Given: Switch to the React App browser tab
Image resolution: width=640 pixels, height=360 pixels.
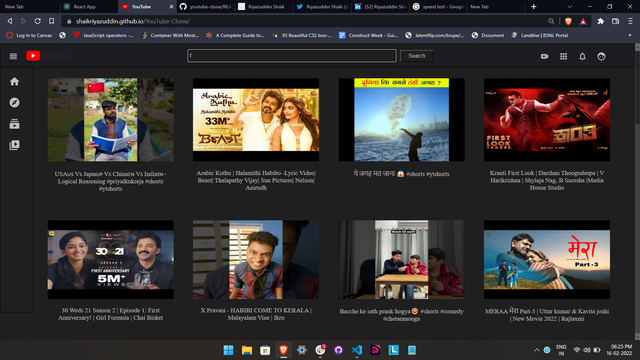Looking at the screenshot, I should pyautogui.click(x=88, y=7).
